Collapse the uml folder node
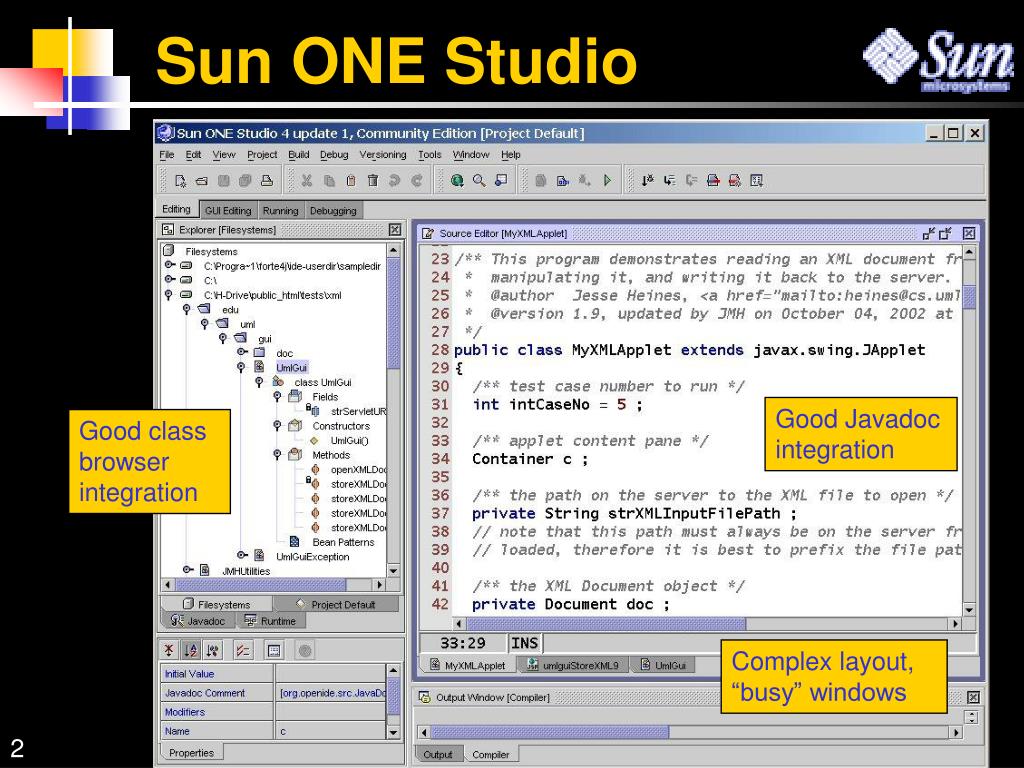 pos(205,324)
